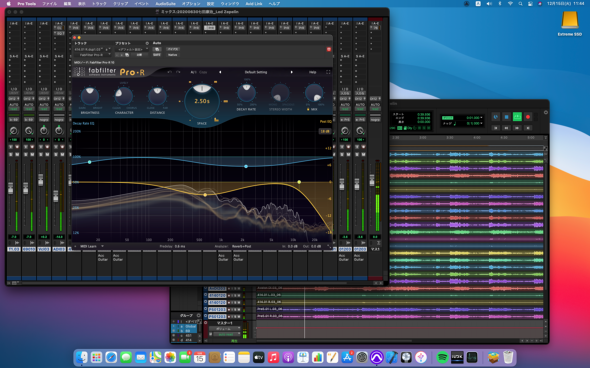Viewport: 590px width, 368px height.
Task: Click the Help button in Pro-R
Action: coord(313,72)
